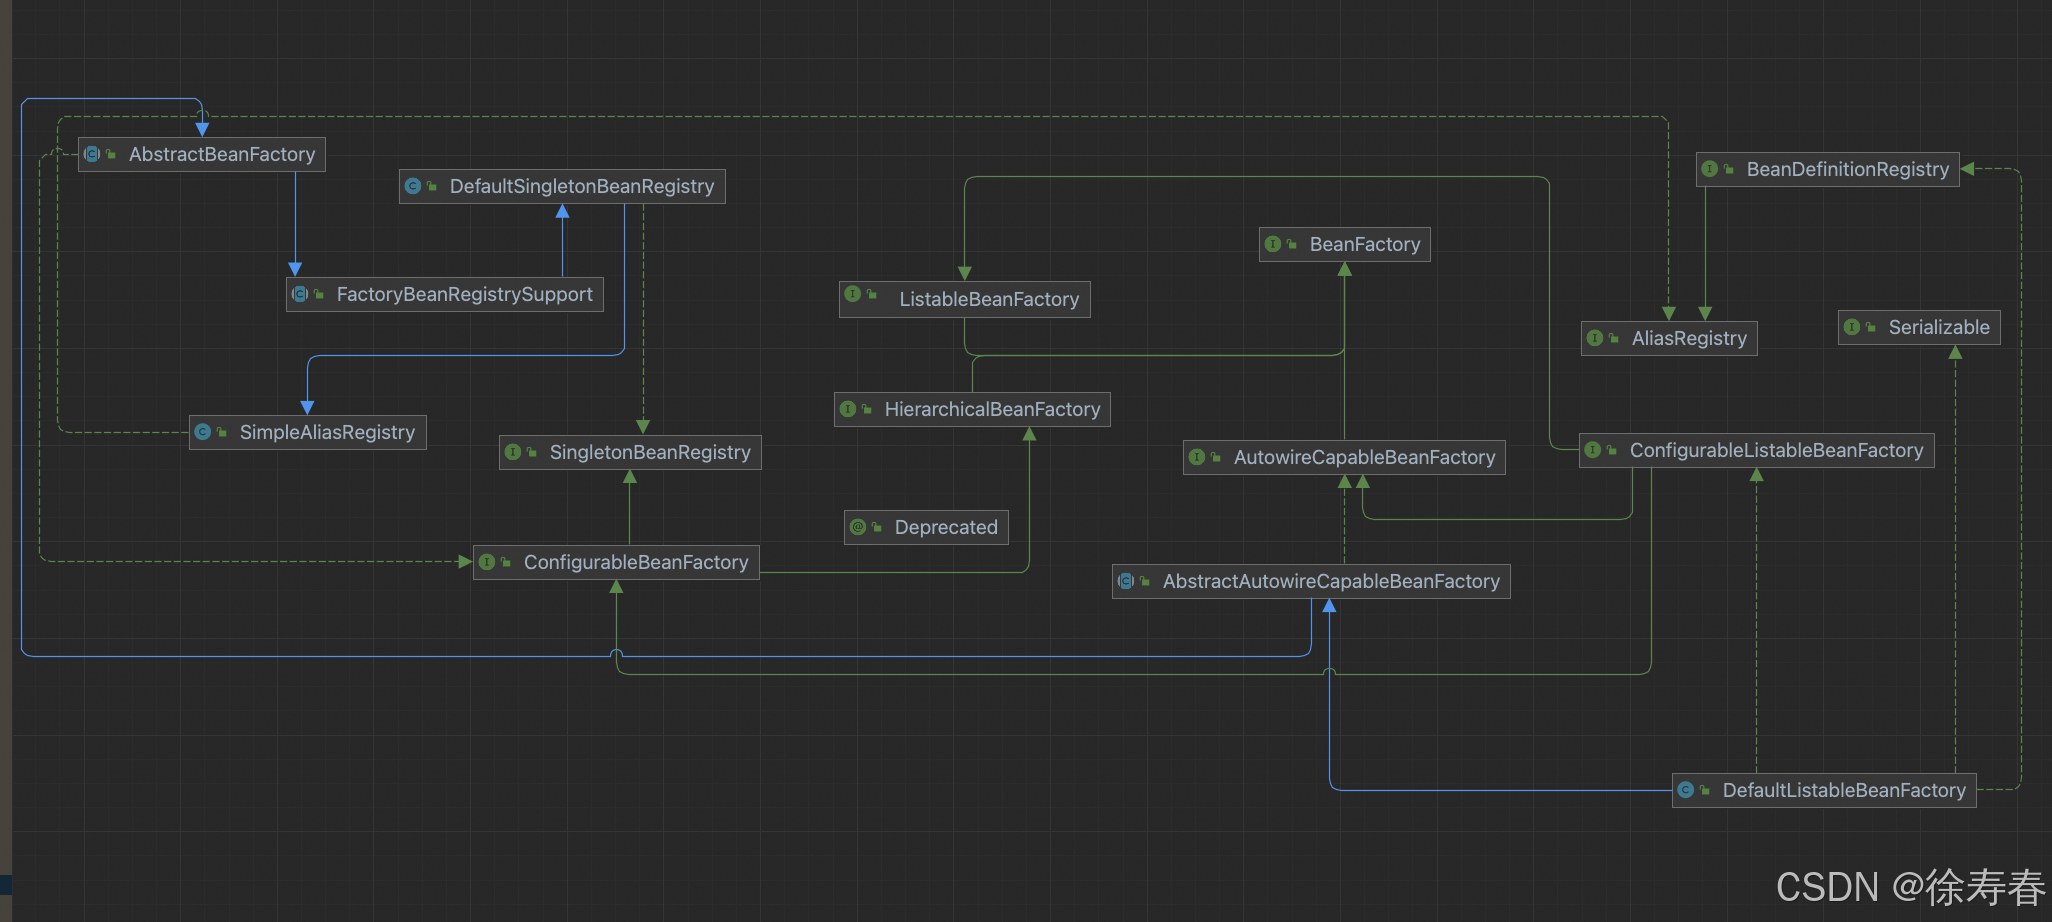The image size is (2052, 922).
Task: Select the FactoryBeanRegistrySupport node label
Action: (x=465, y=294)
